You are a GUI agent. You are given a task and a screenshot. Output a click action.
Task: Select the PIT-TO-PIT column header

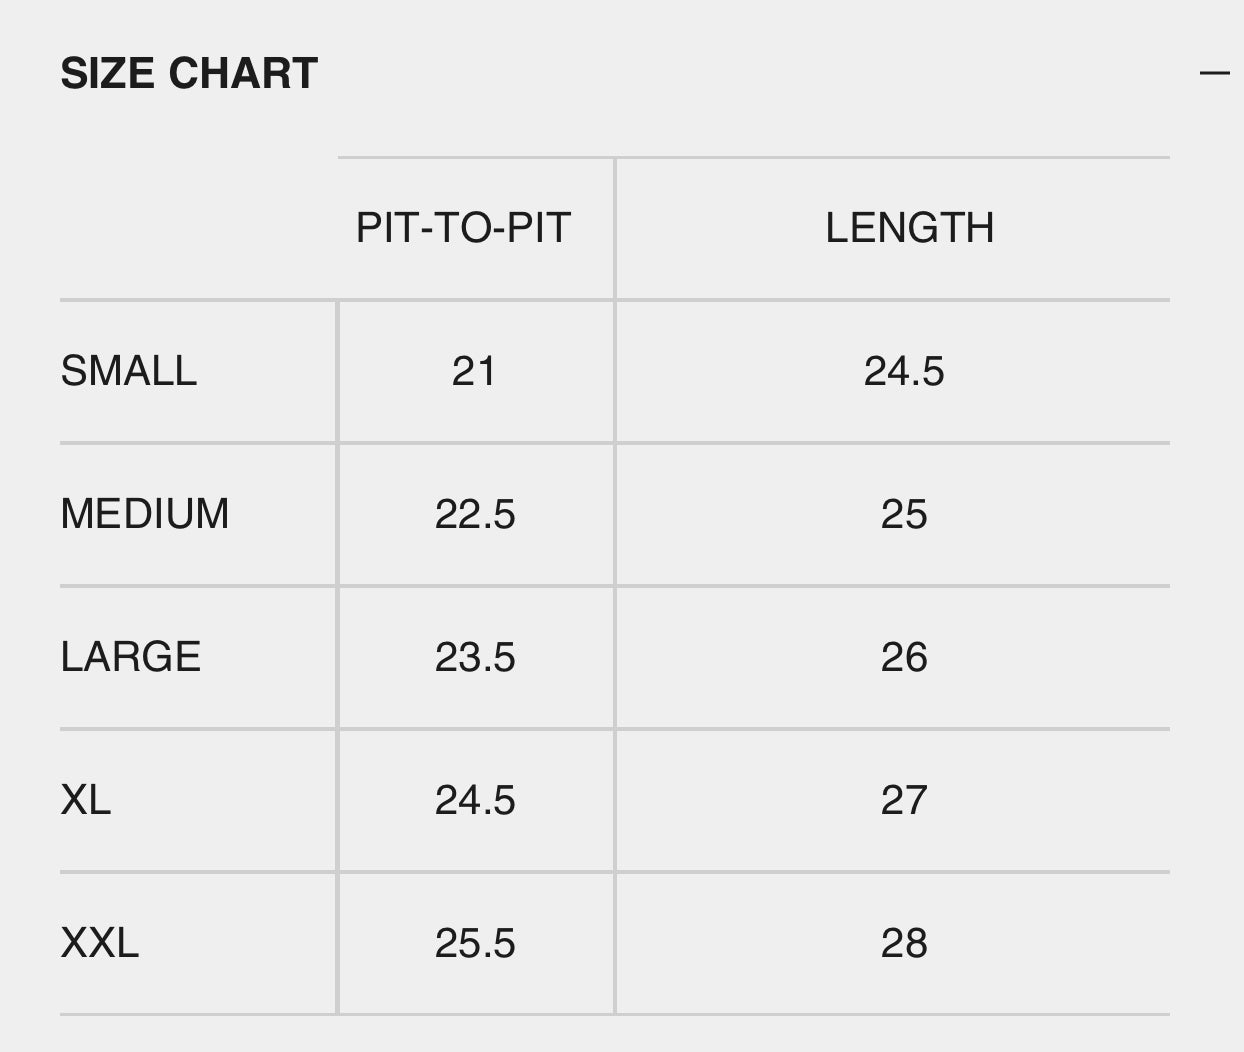[x=463, y=228]
